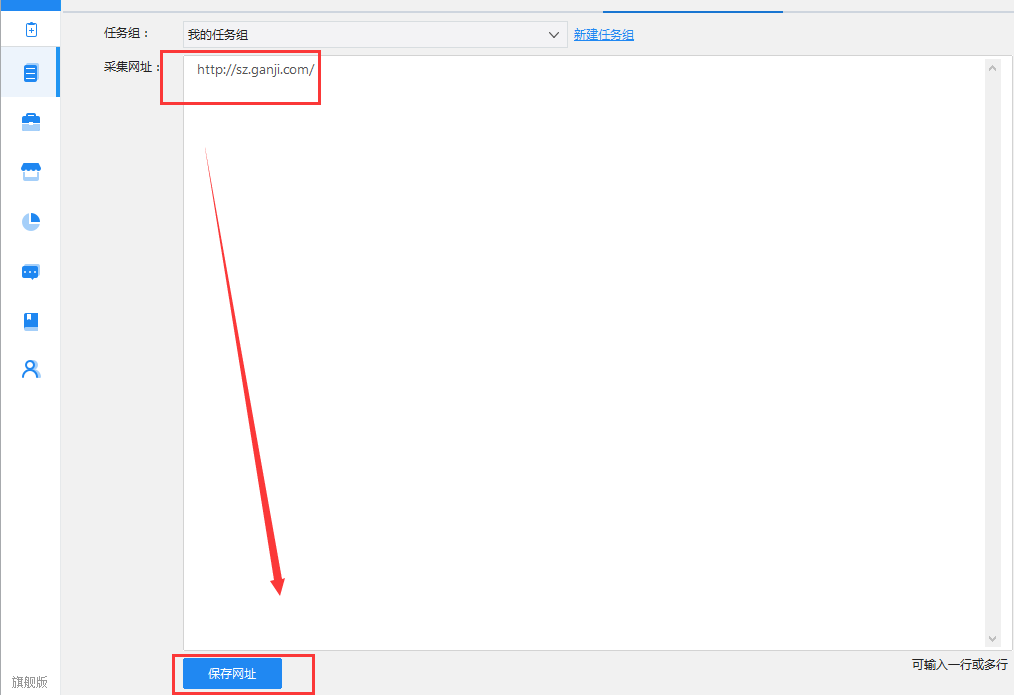
Task: Open the user account icon
Action: (x=31, y=369)
